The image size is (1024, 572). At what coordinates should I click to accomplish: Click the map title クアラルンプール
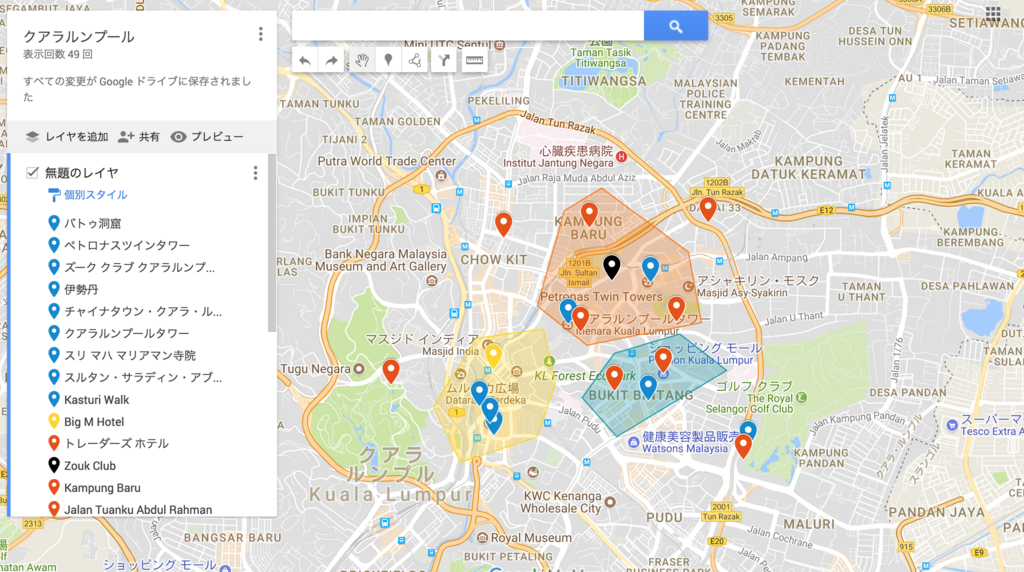point(79,37)
